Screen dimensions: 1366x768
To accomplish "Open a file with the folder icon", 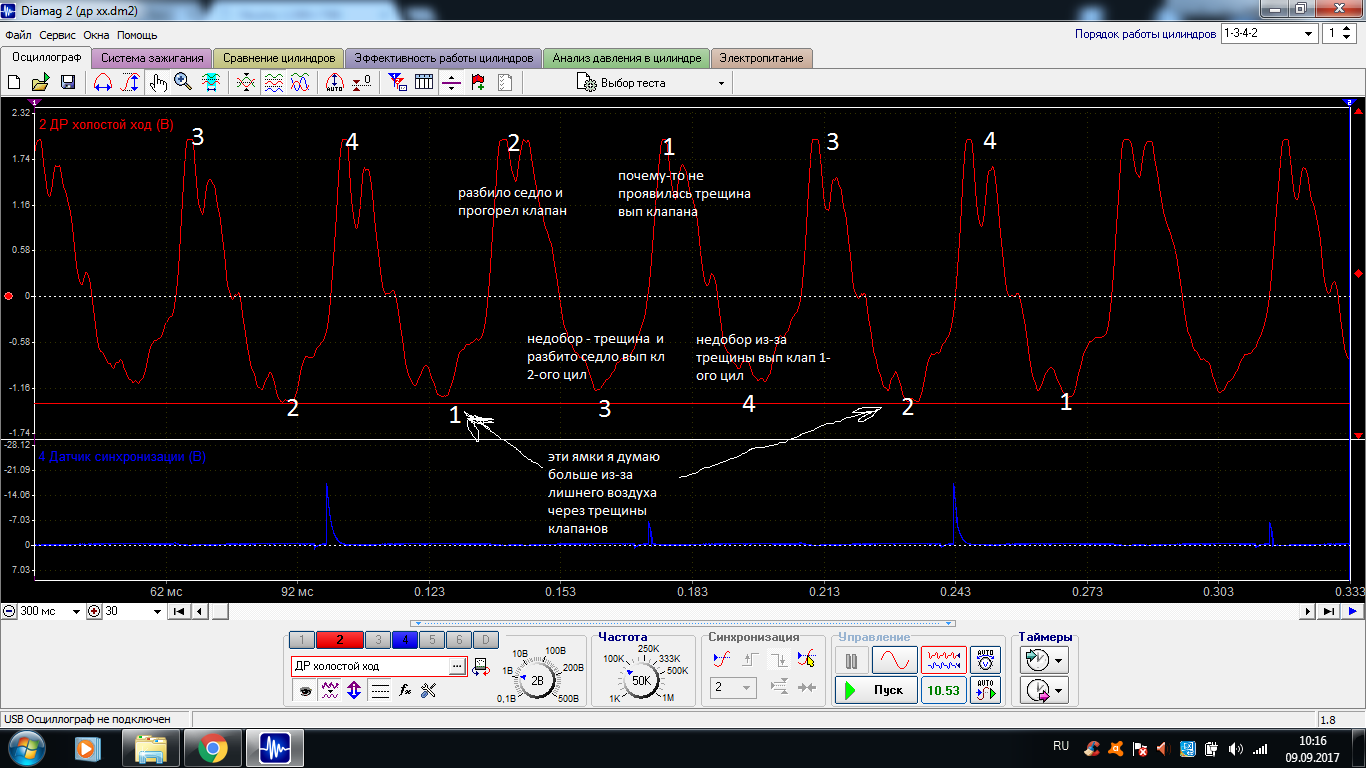I will 41,83.
